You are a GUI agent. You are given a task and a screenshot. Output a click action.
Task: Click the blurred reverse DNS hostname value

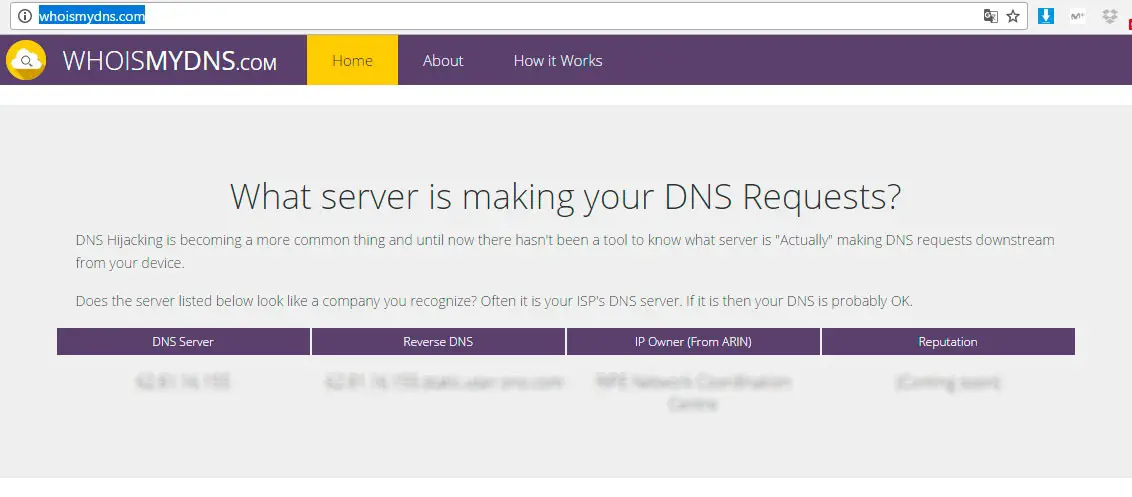click(x=443, y=382)
